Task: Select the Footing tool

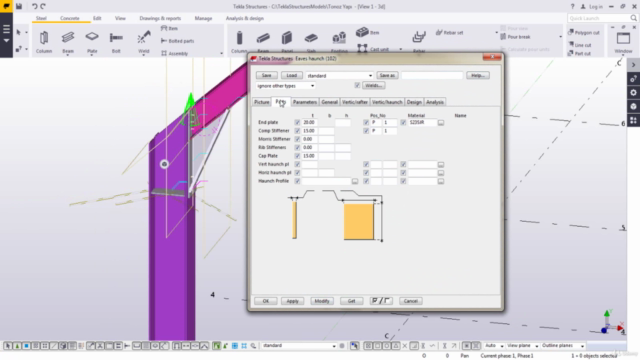Action: tap(339, 42)
